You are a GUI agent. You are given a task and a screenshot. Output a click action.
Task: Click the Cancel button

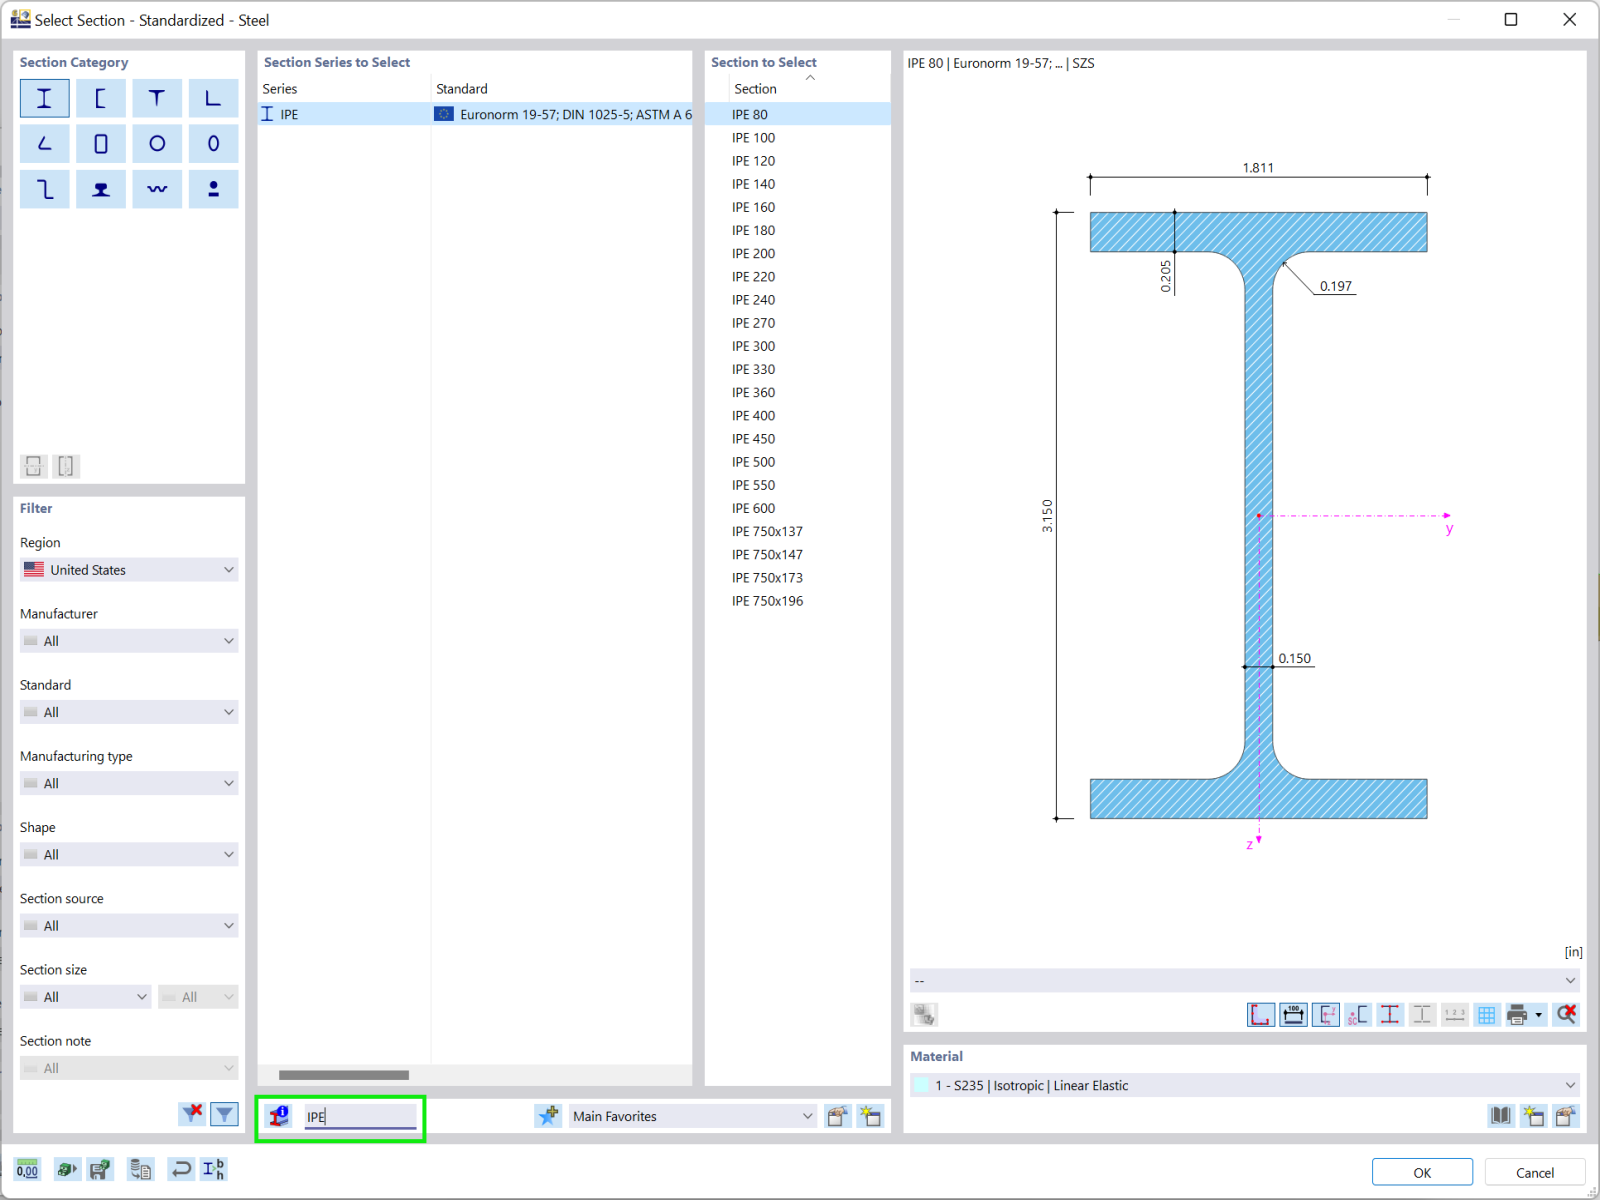click(1535, 1172)
